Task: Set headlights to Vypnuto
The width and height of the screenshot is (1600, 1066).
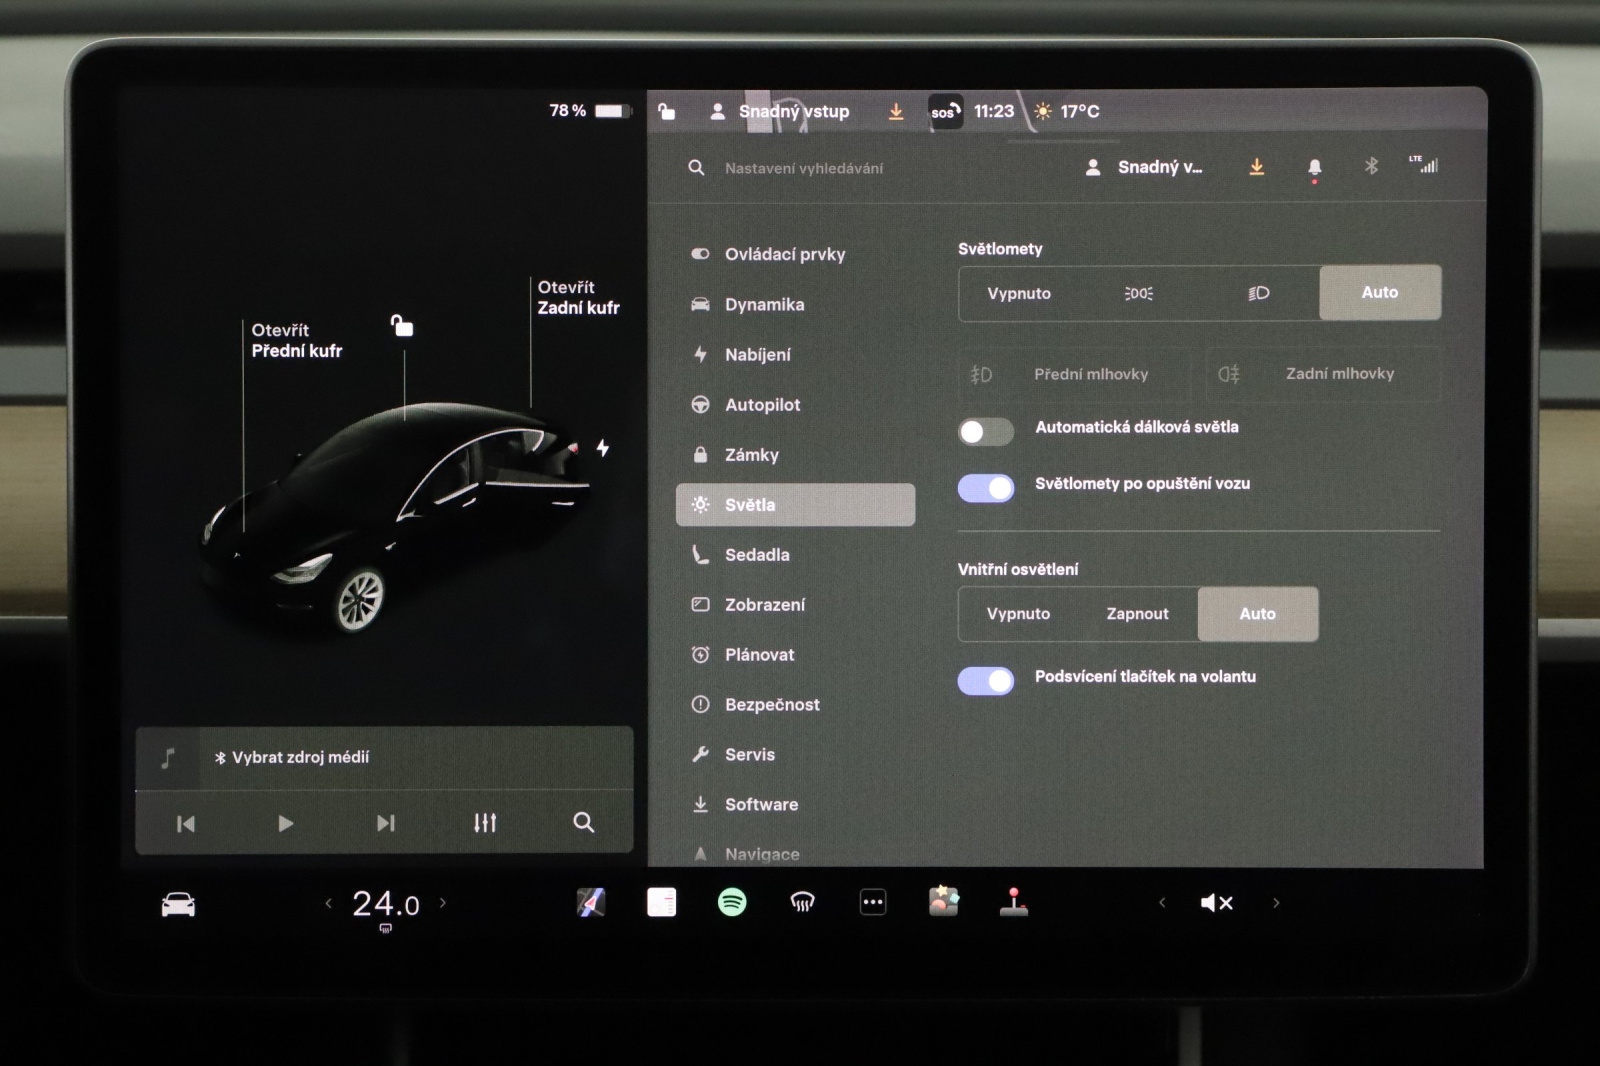Action: tap(1018, 293)
